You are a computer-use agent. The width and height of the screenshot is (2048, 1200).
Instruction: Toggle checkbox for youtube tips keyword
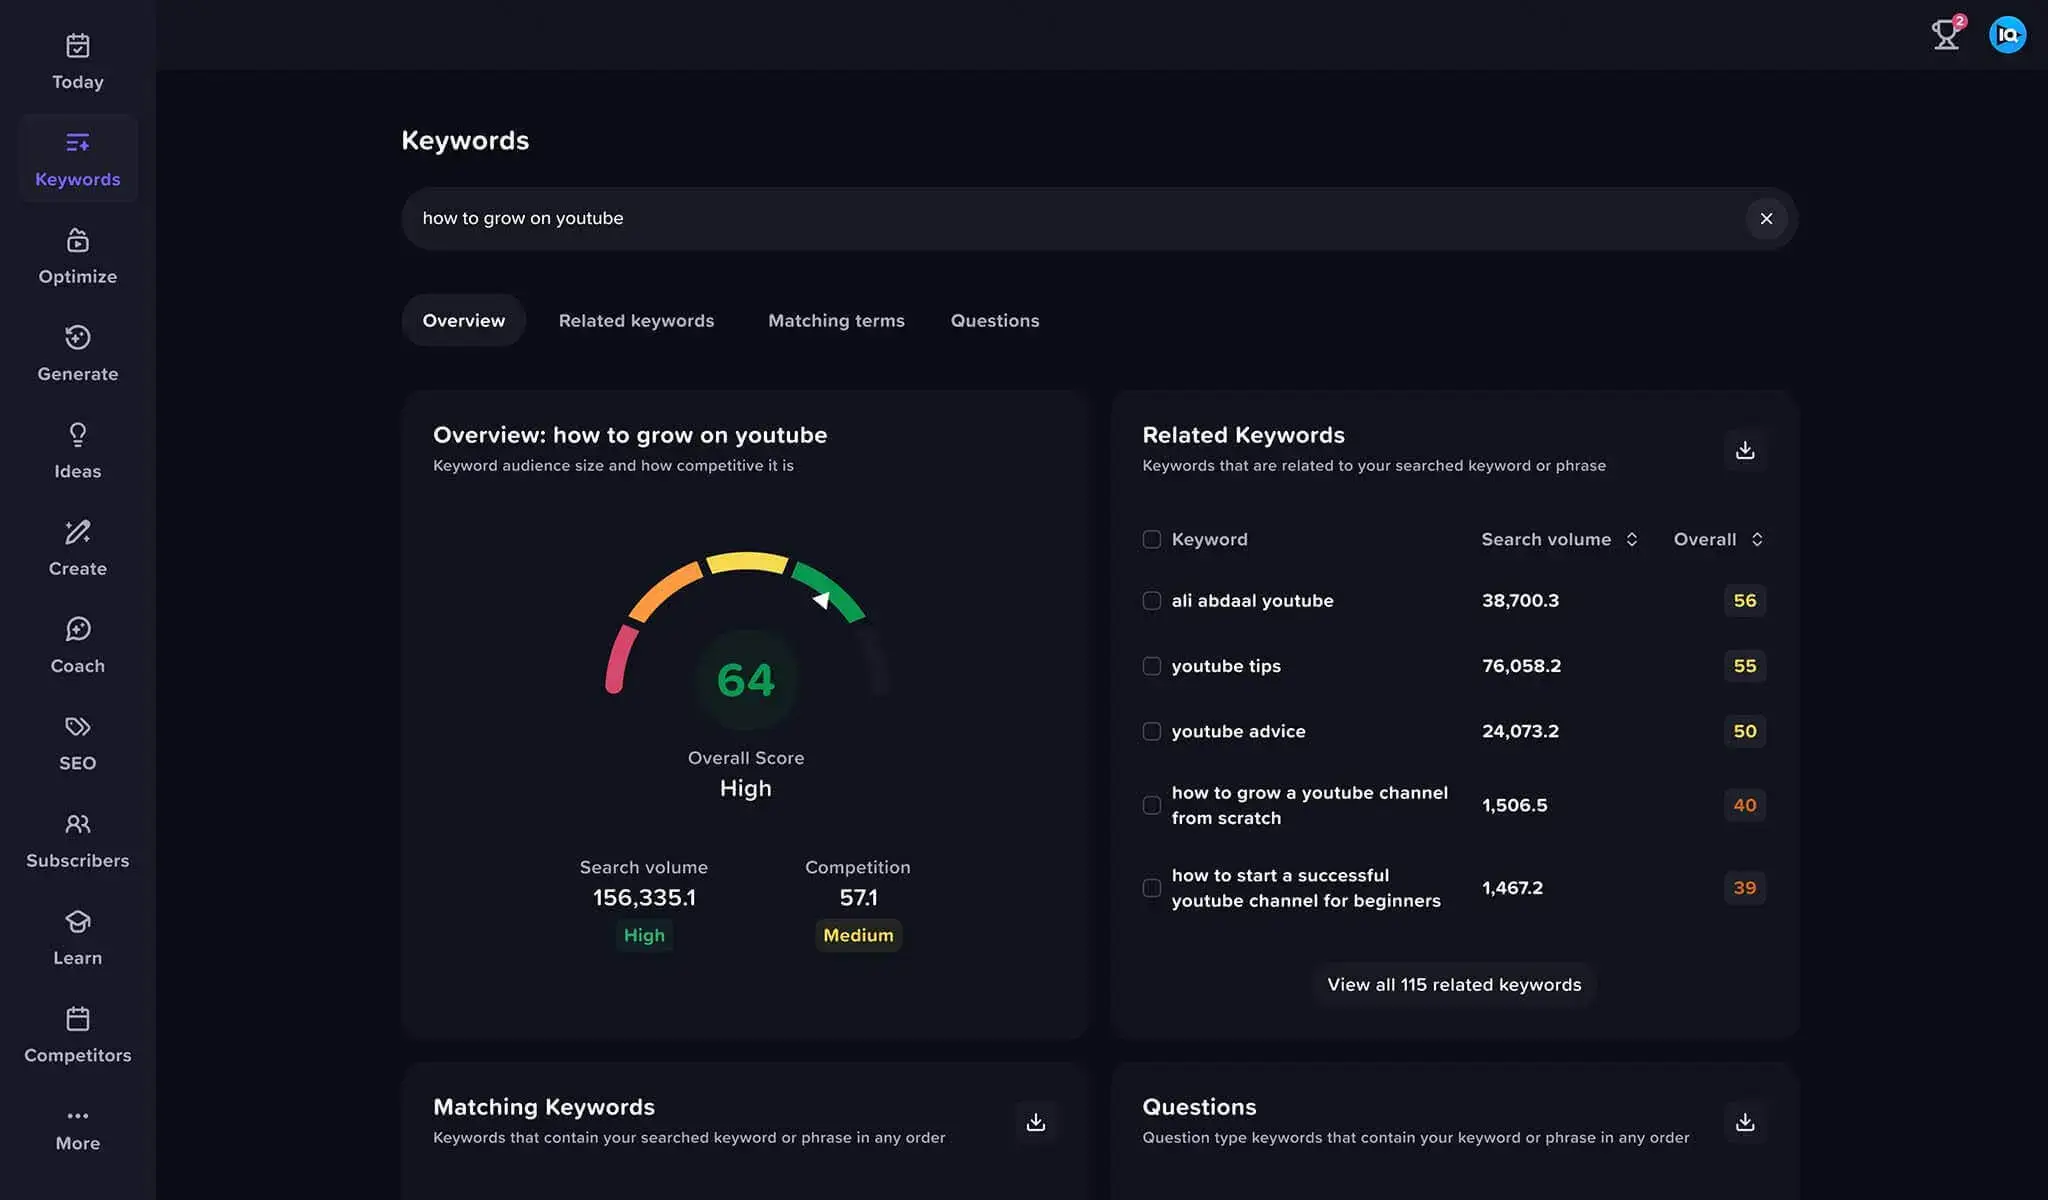(1151, 666)
